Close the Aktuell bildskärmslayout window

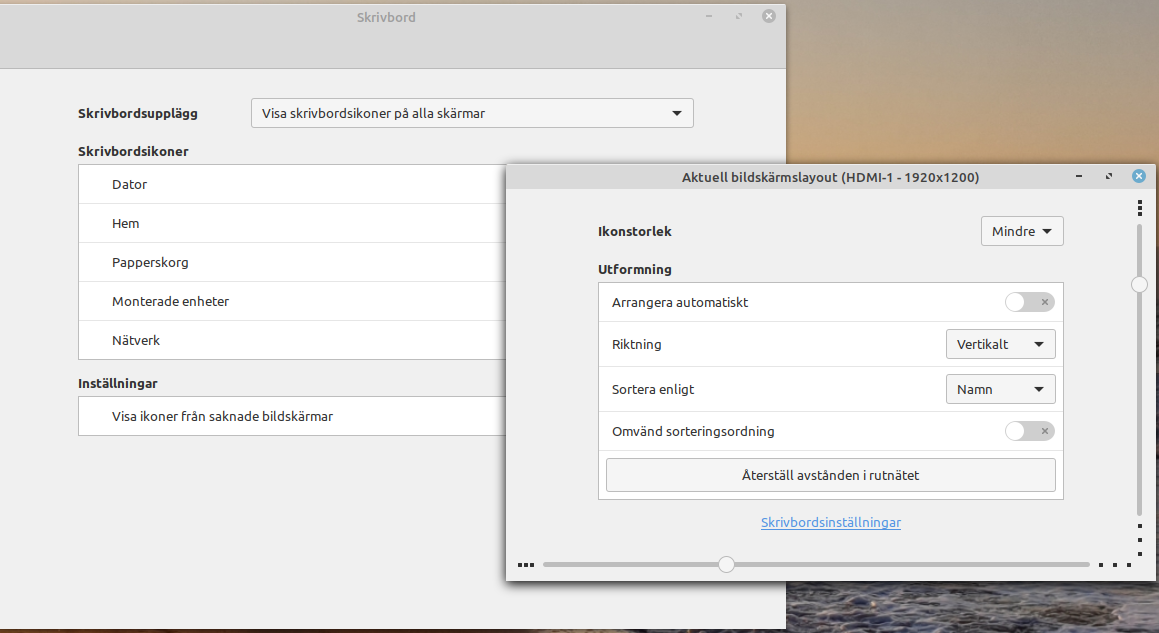click(x=1138, y=176)
